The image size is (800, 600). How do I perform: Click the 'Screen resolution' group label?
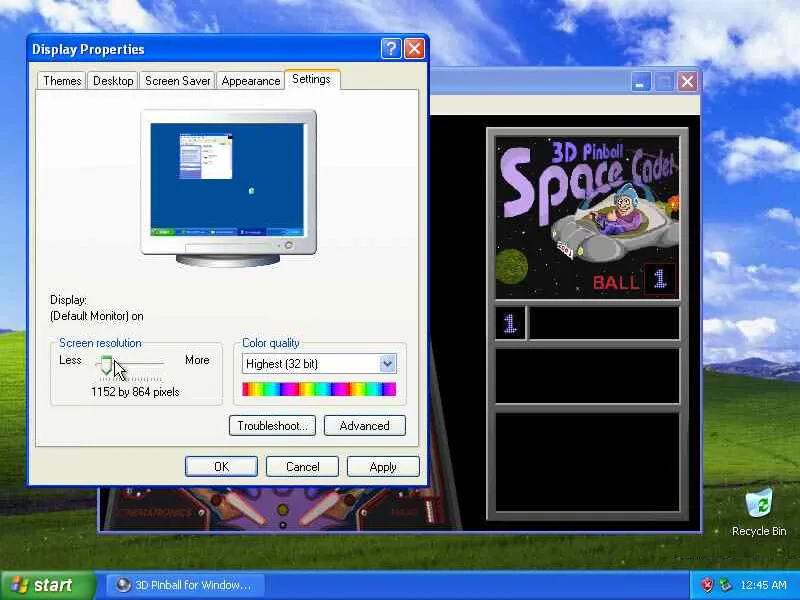(x=100, y=343)
